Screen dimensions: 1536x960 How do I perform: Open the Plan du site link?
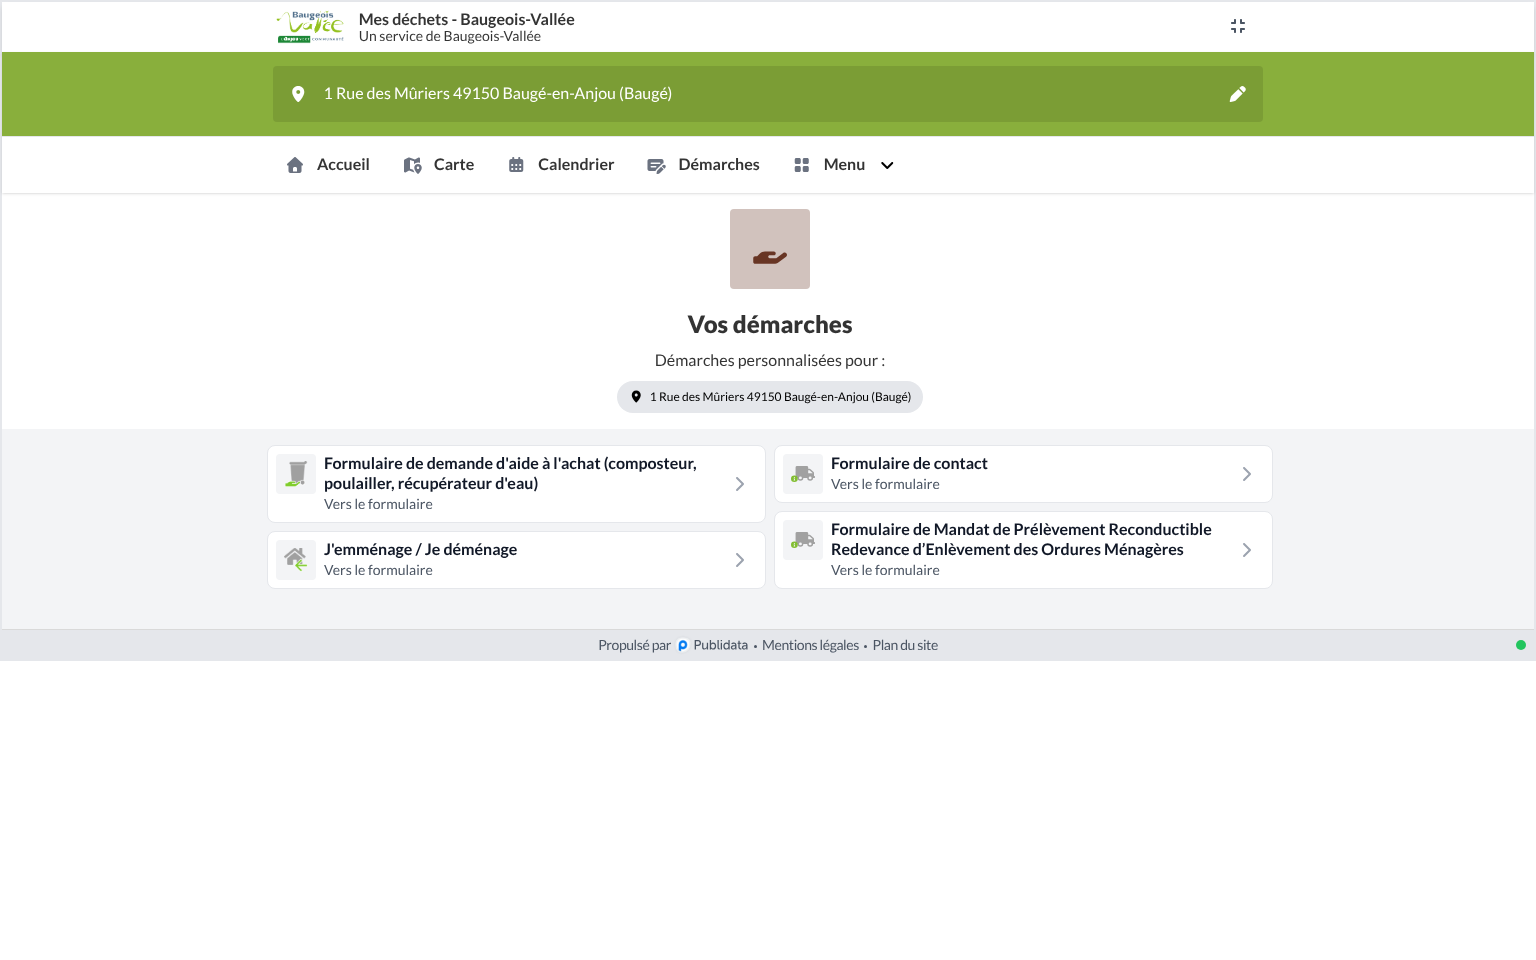(x=905, y=645)
